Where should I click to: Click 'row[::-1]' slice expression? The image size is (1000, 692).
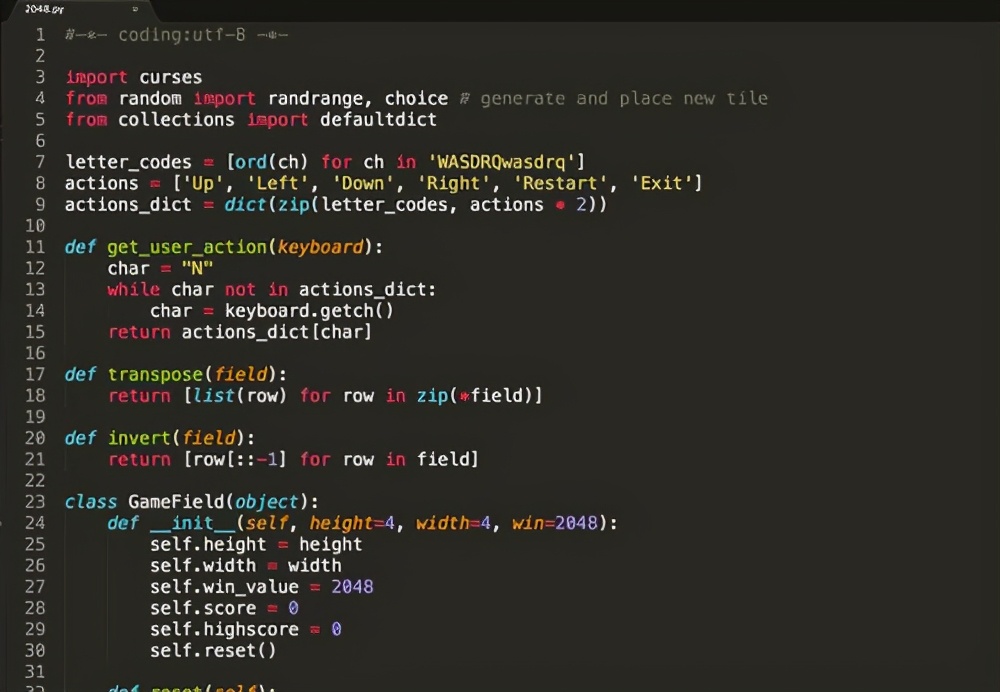[x=239, y=459]
